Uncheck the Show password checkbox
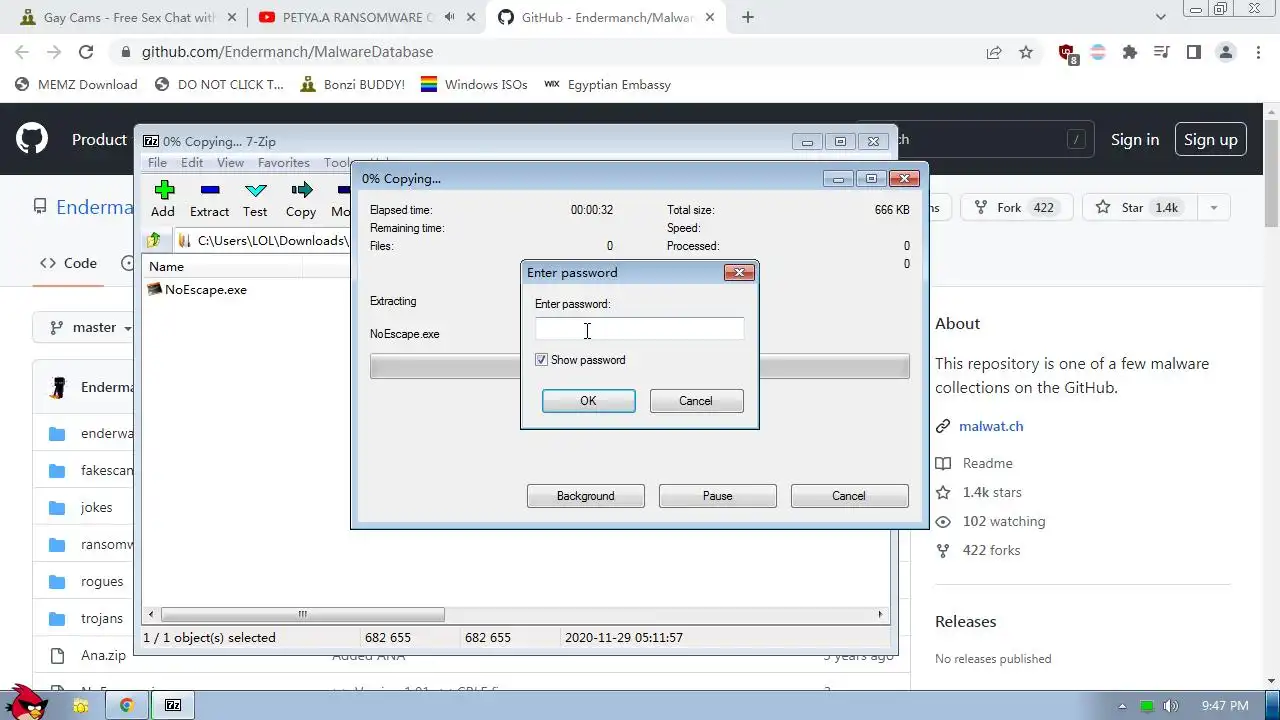 pos(541,360)
